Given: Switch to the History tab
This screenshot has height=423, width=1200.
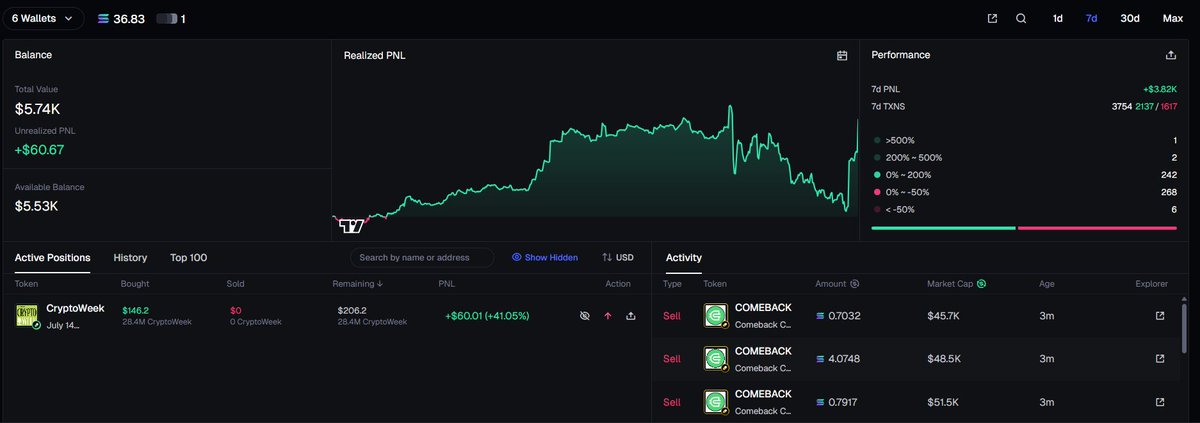Looking at the screenshot, I should click(x=130, y=257).
